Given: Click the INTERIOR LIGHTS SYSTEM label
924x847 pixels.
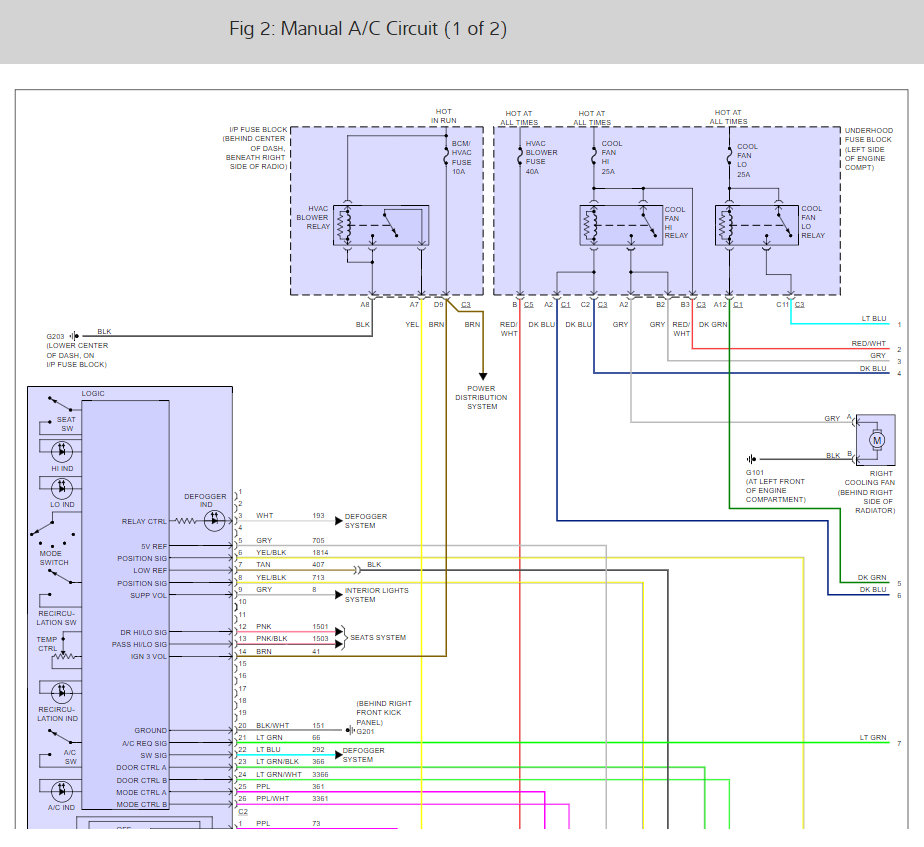Looking at the screenshot, I should coord(377,595).
